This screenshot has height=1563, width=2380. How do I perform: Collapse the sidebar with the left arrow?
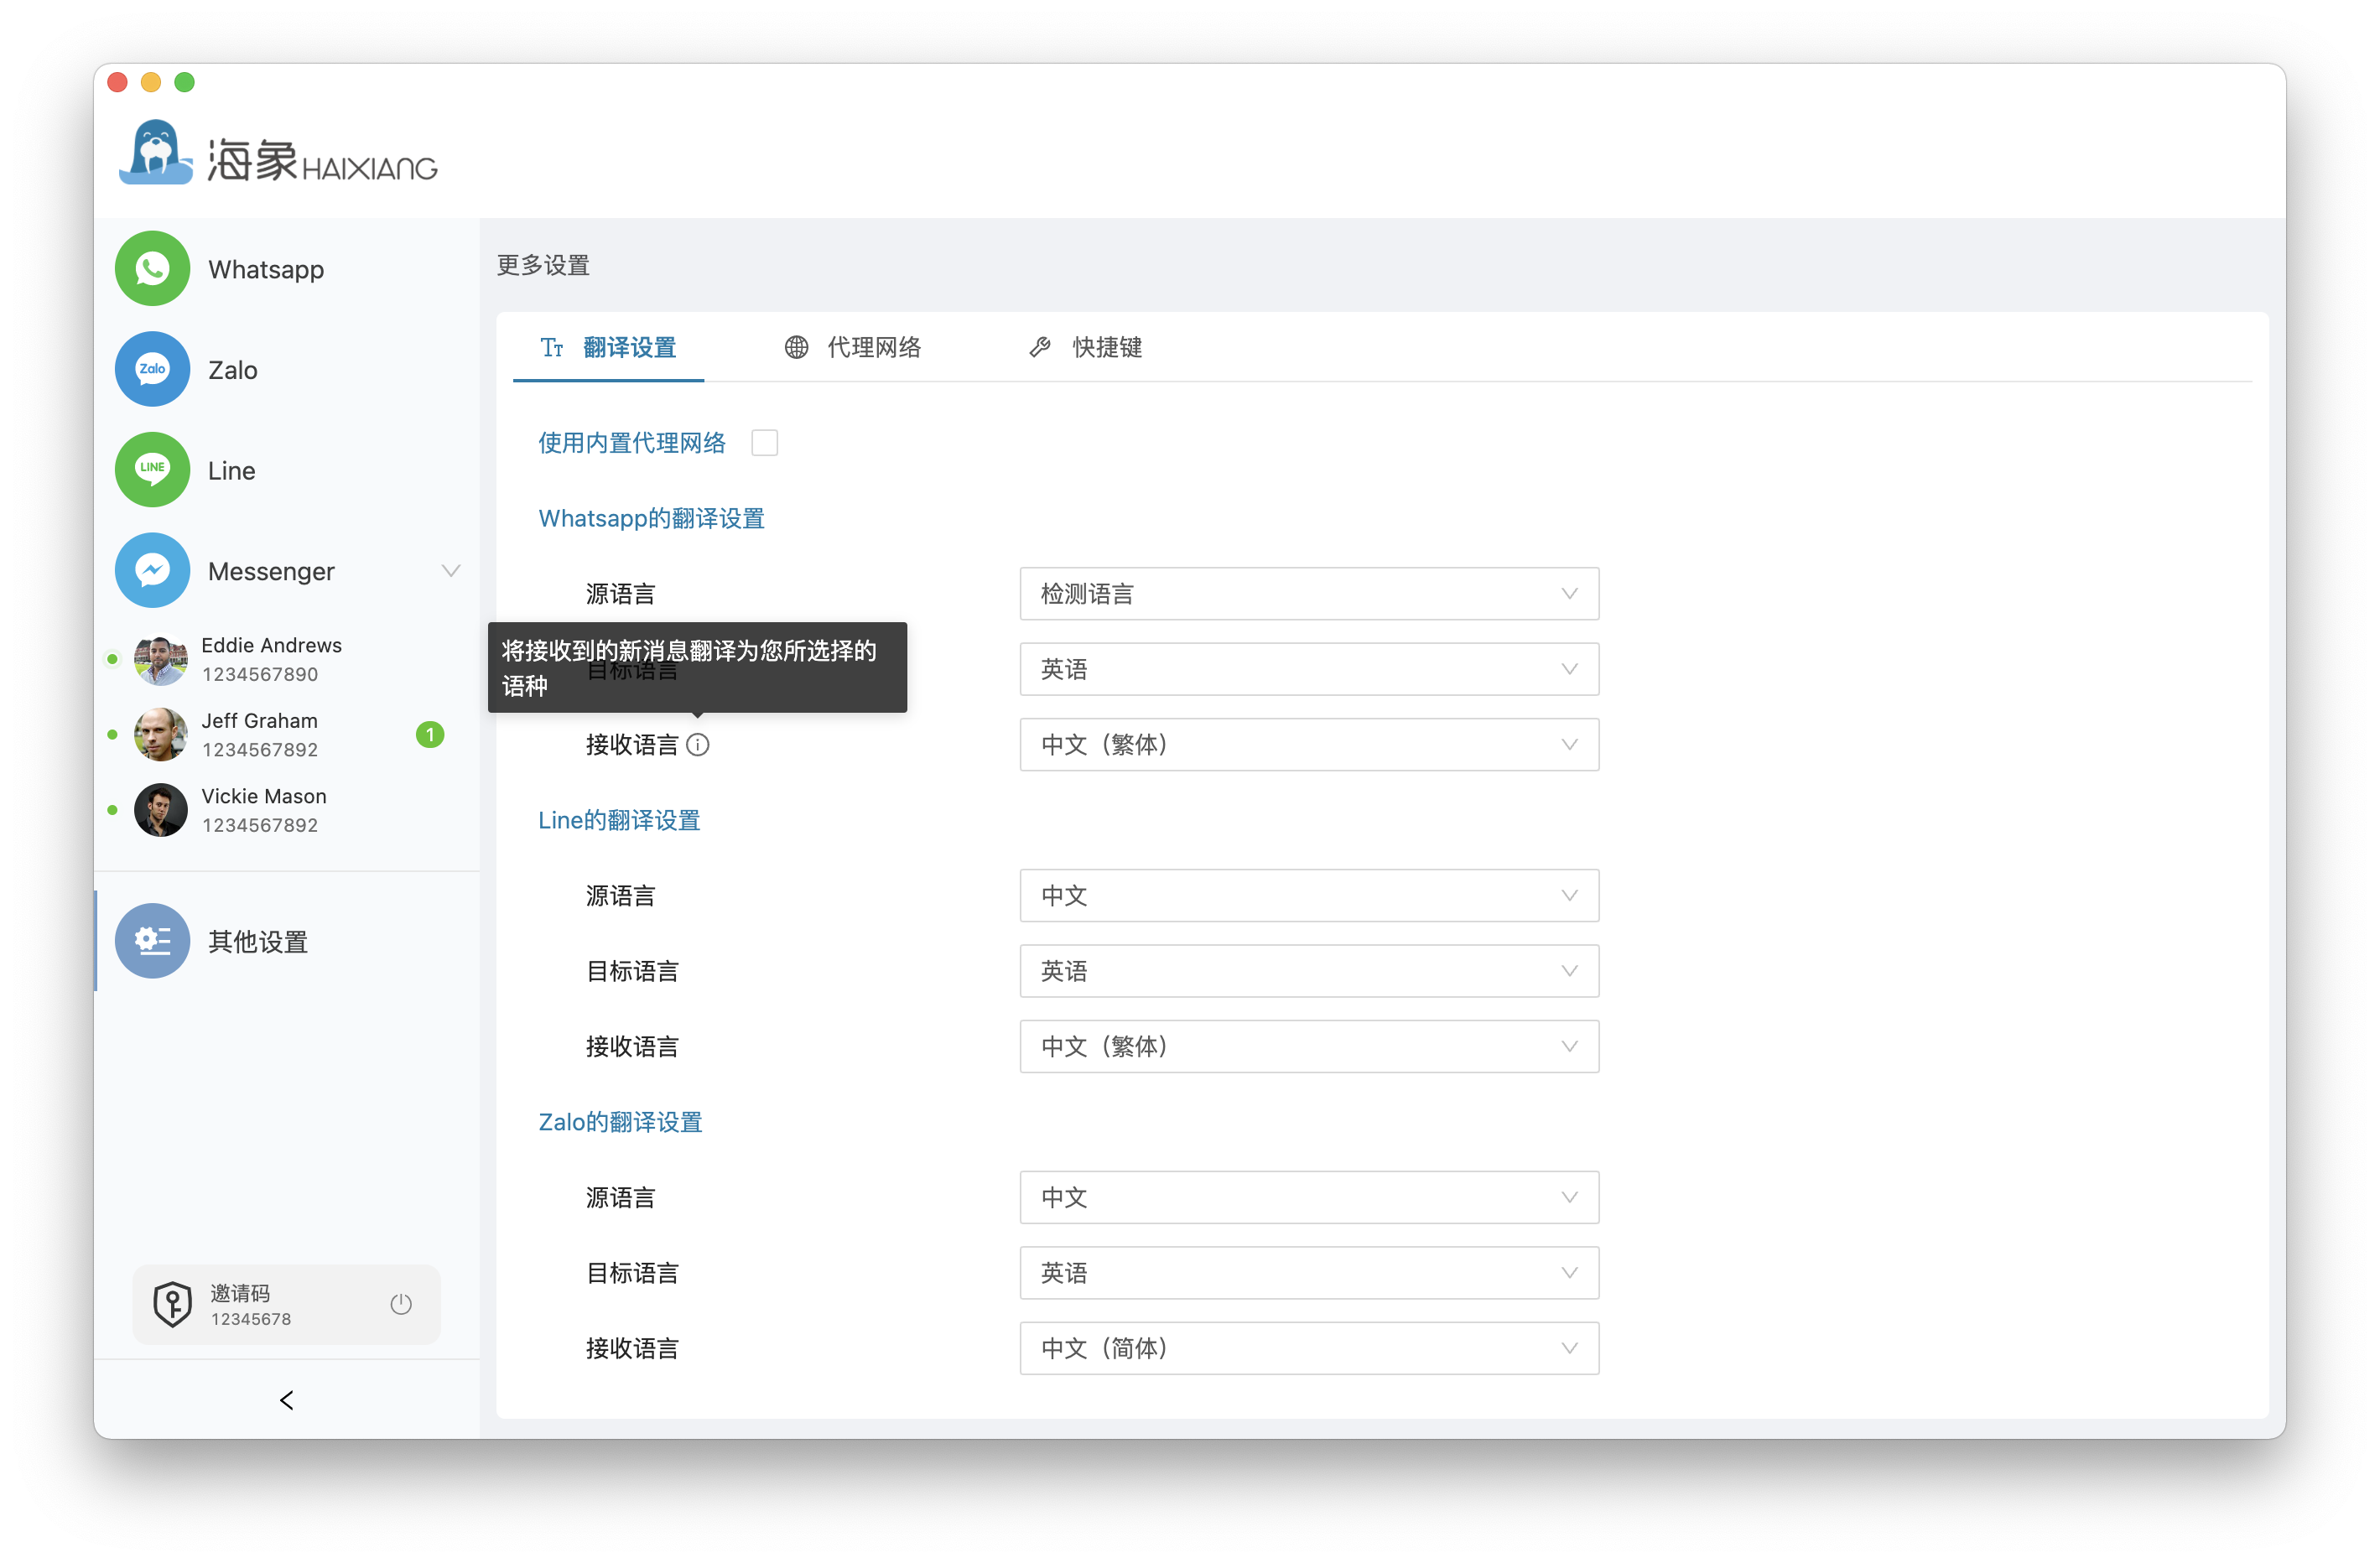[x=287, y=1400]
